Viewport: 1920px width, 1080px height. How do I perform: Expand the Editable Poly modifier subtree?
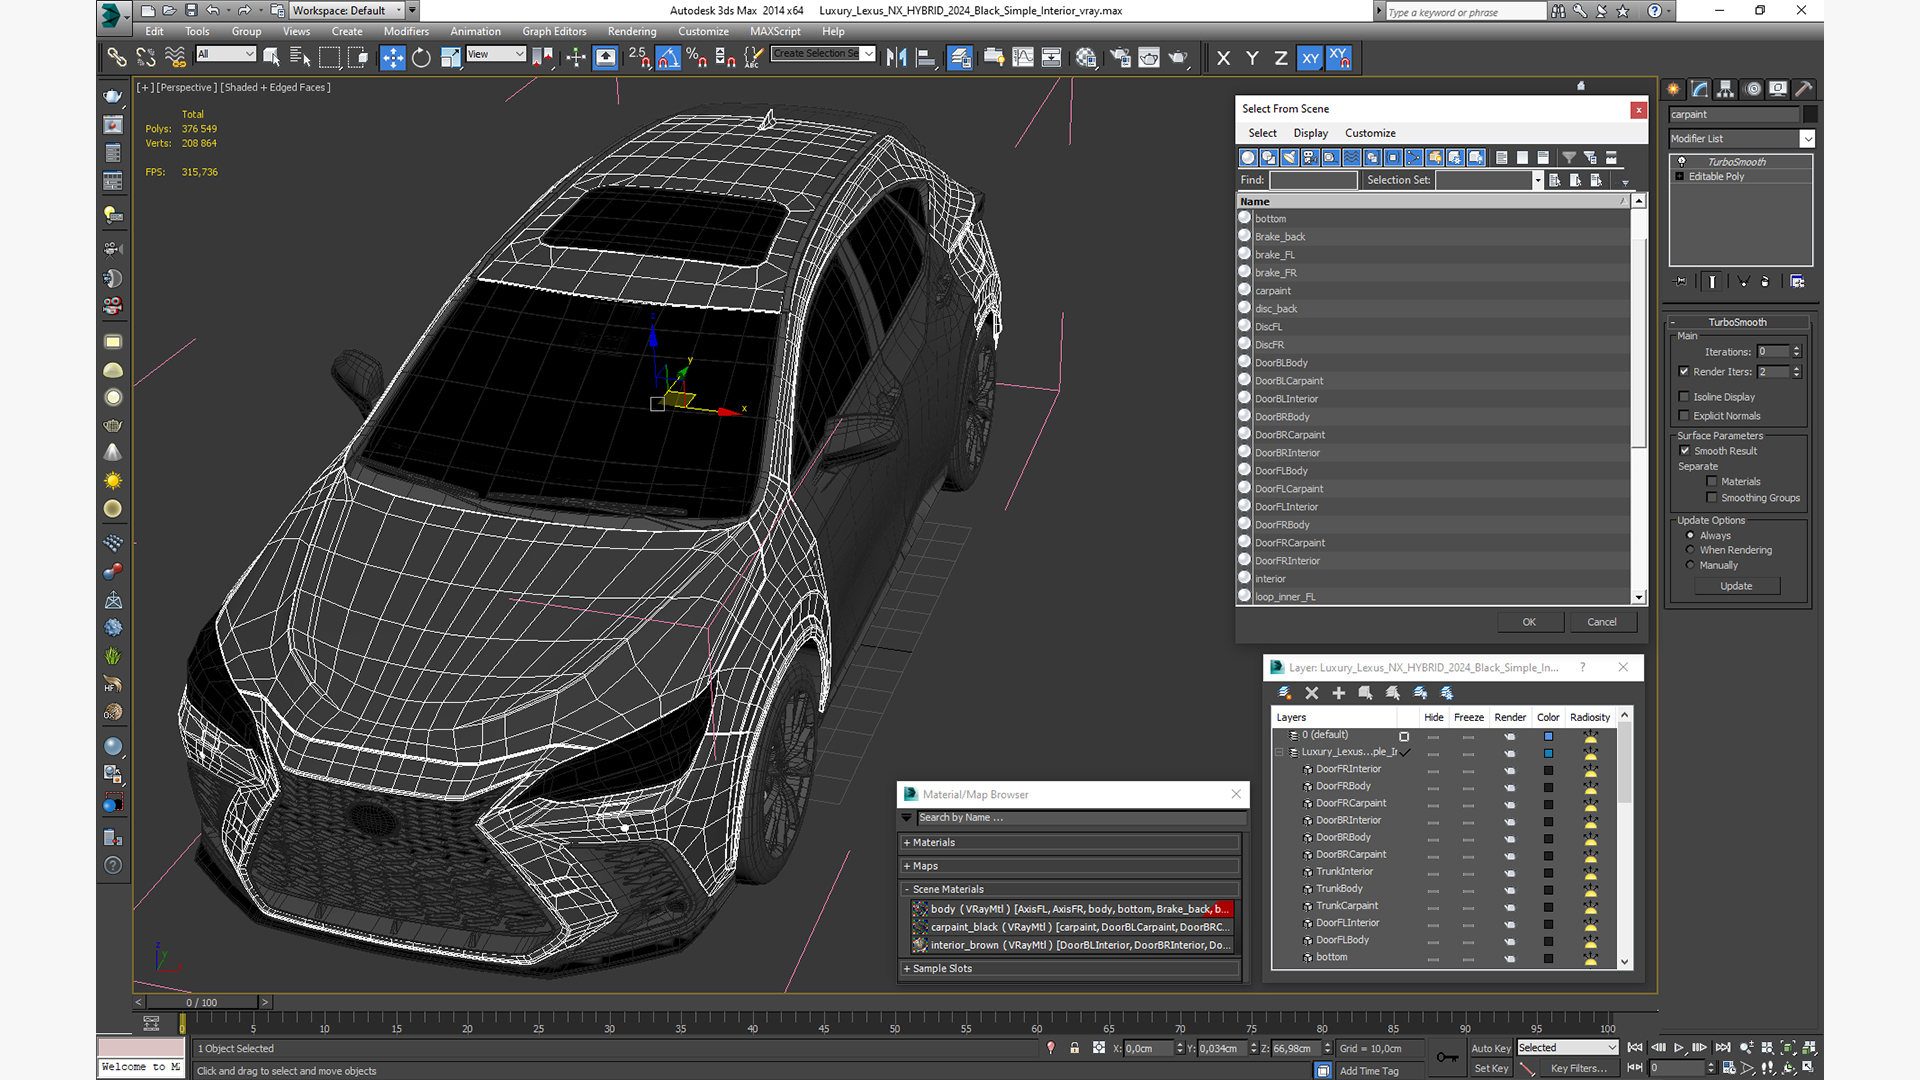pos(1680,177)
